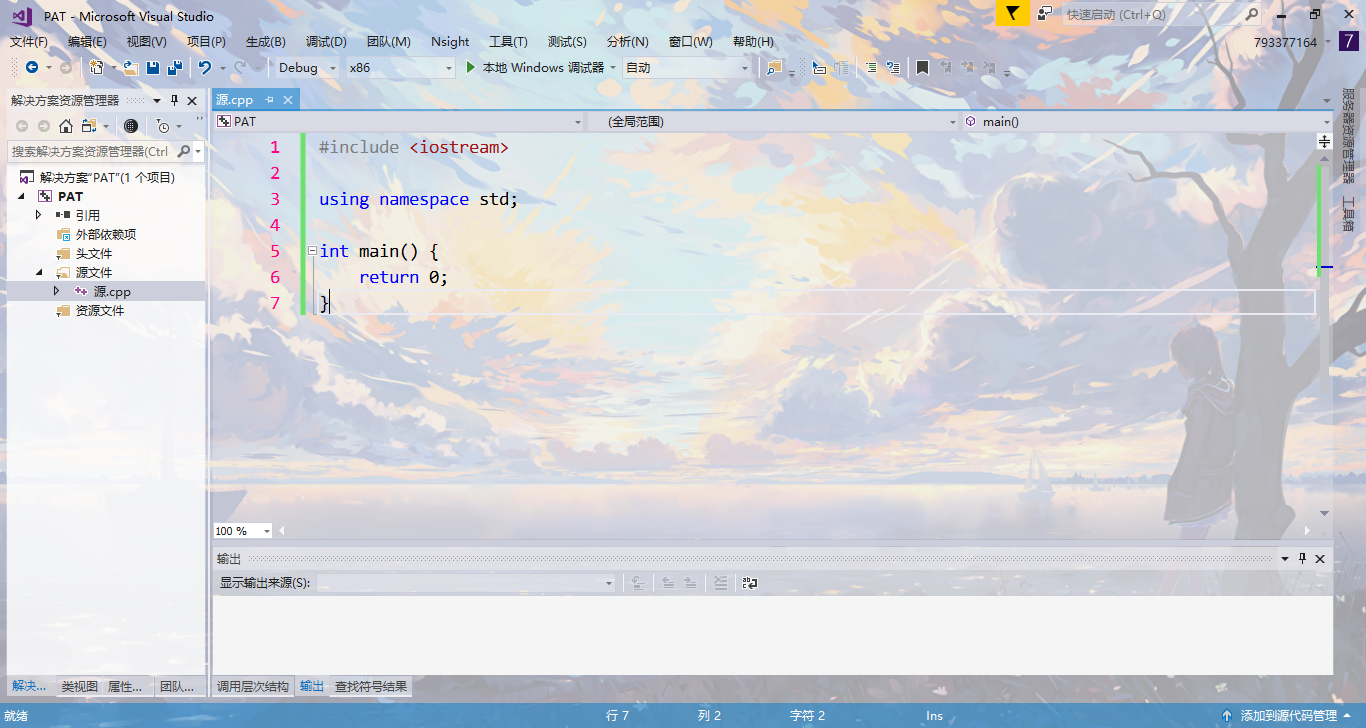
Task: Toggle bookmark using the bookmark icon
Action: (922, 67)
